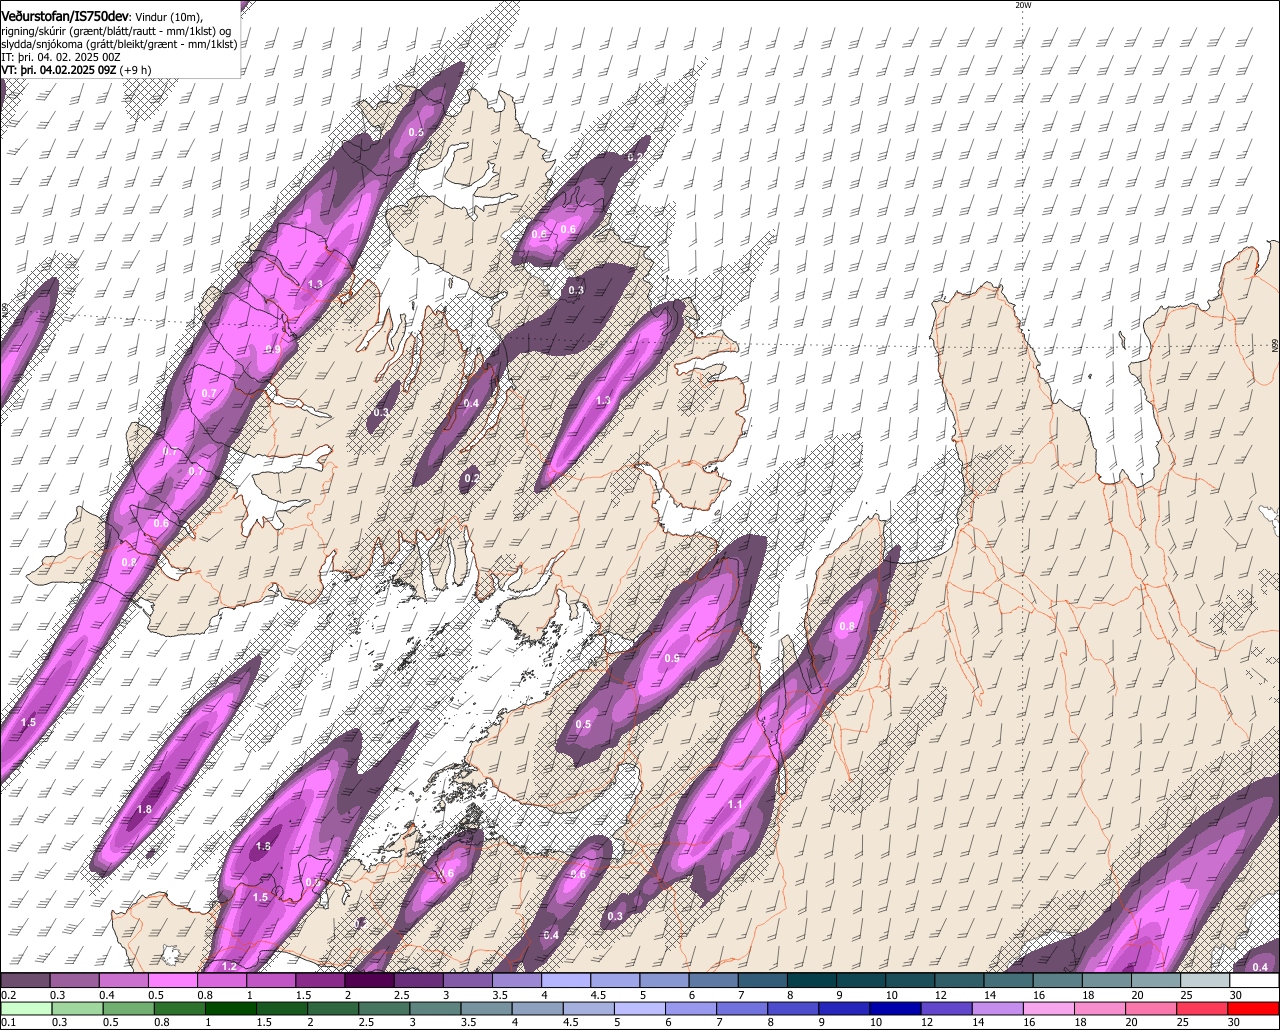The image size is (1280, 1030).
Task: Pick the slate blue 6–7 snow swatch
Action: (713, 981)
